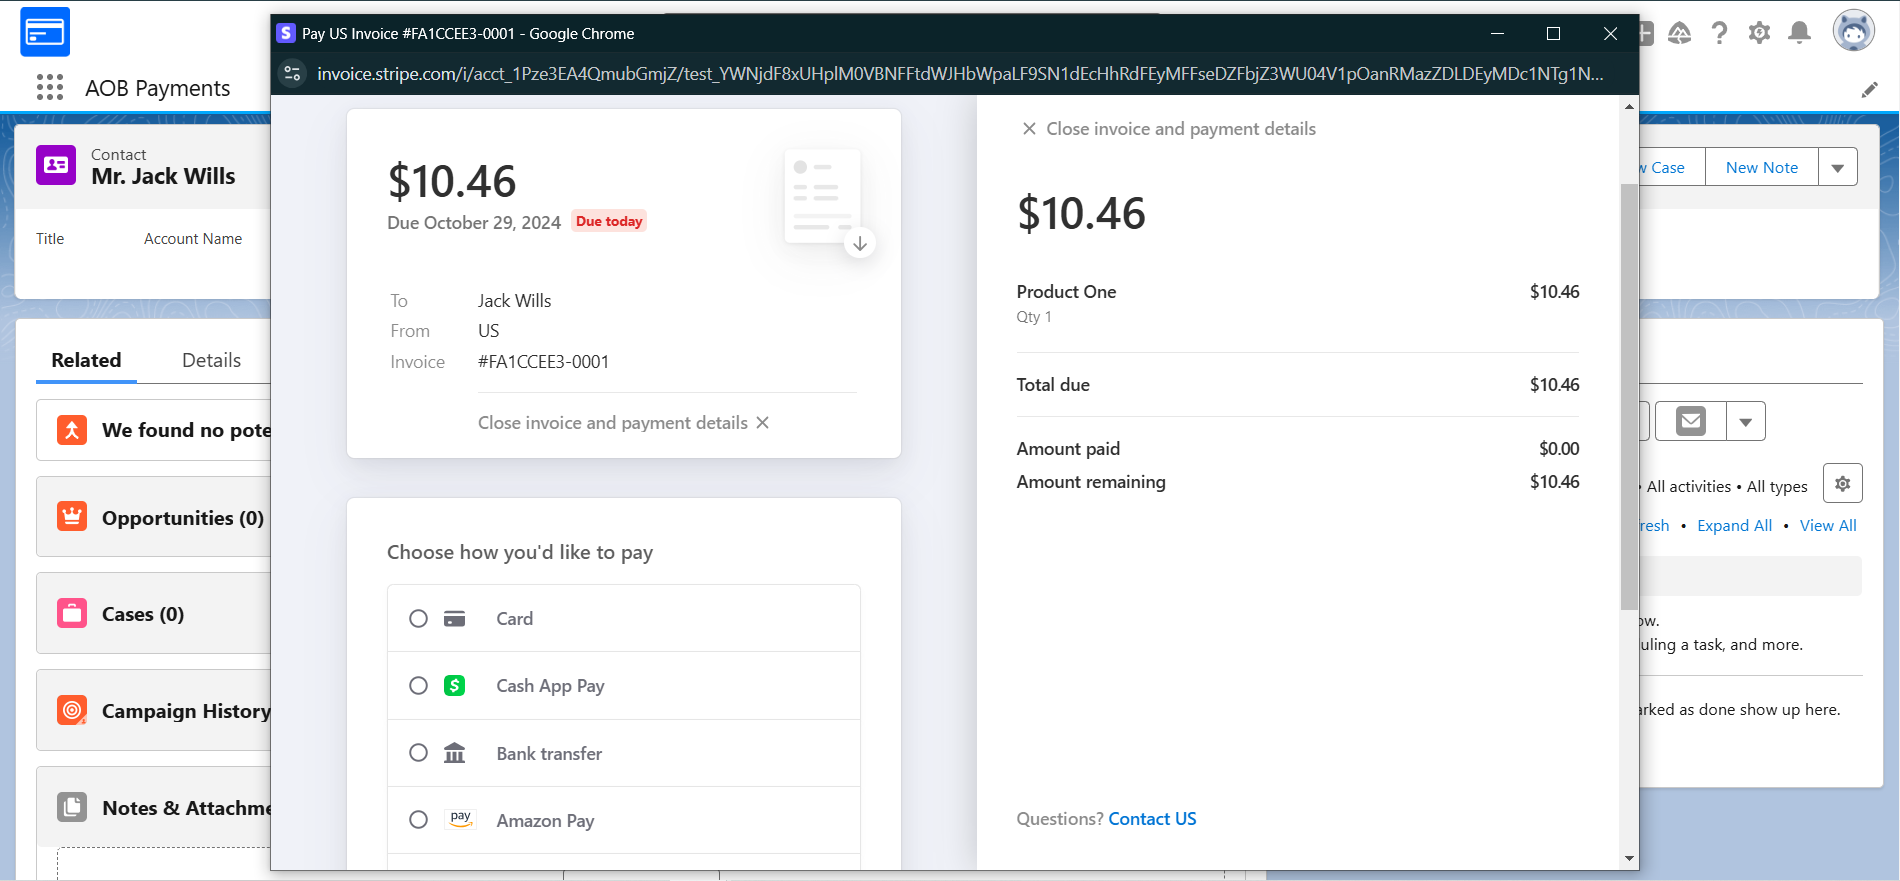Select Card payment radio button
The image size is (1900, 881).
click(x=419, y=619)
